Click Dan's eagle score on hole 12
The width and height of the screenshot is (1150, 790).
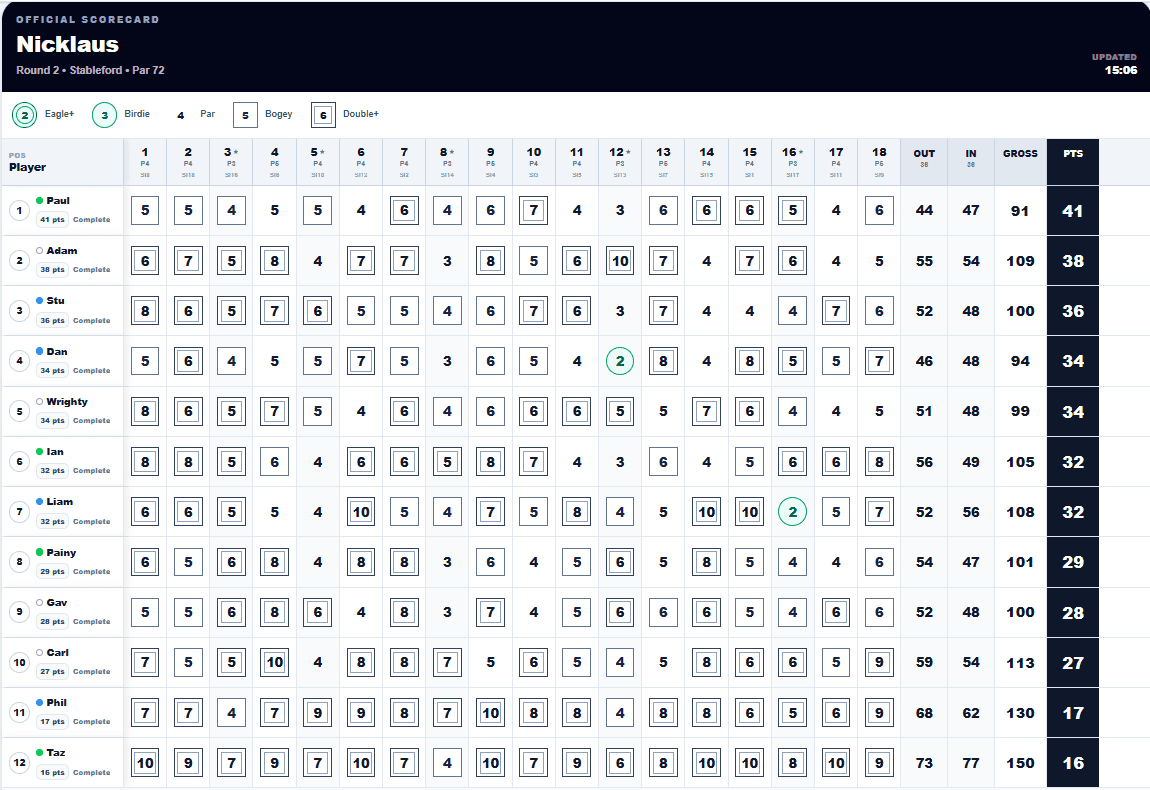coord(620,361)
